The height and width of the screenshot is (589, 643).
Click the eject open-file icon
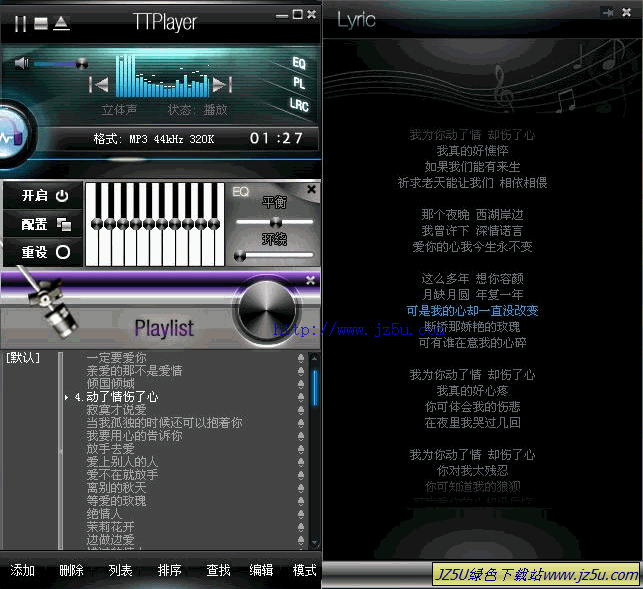(61, 23)
